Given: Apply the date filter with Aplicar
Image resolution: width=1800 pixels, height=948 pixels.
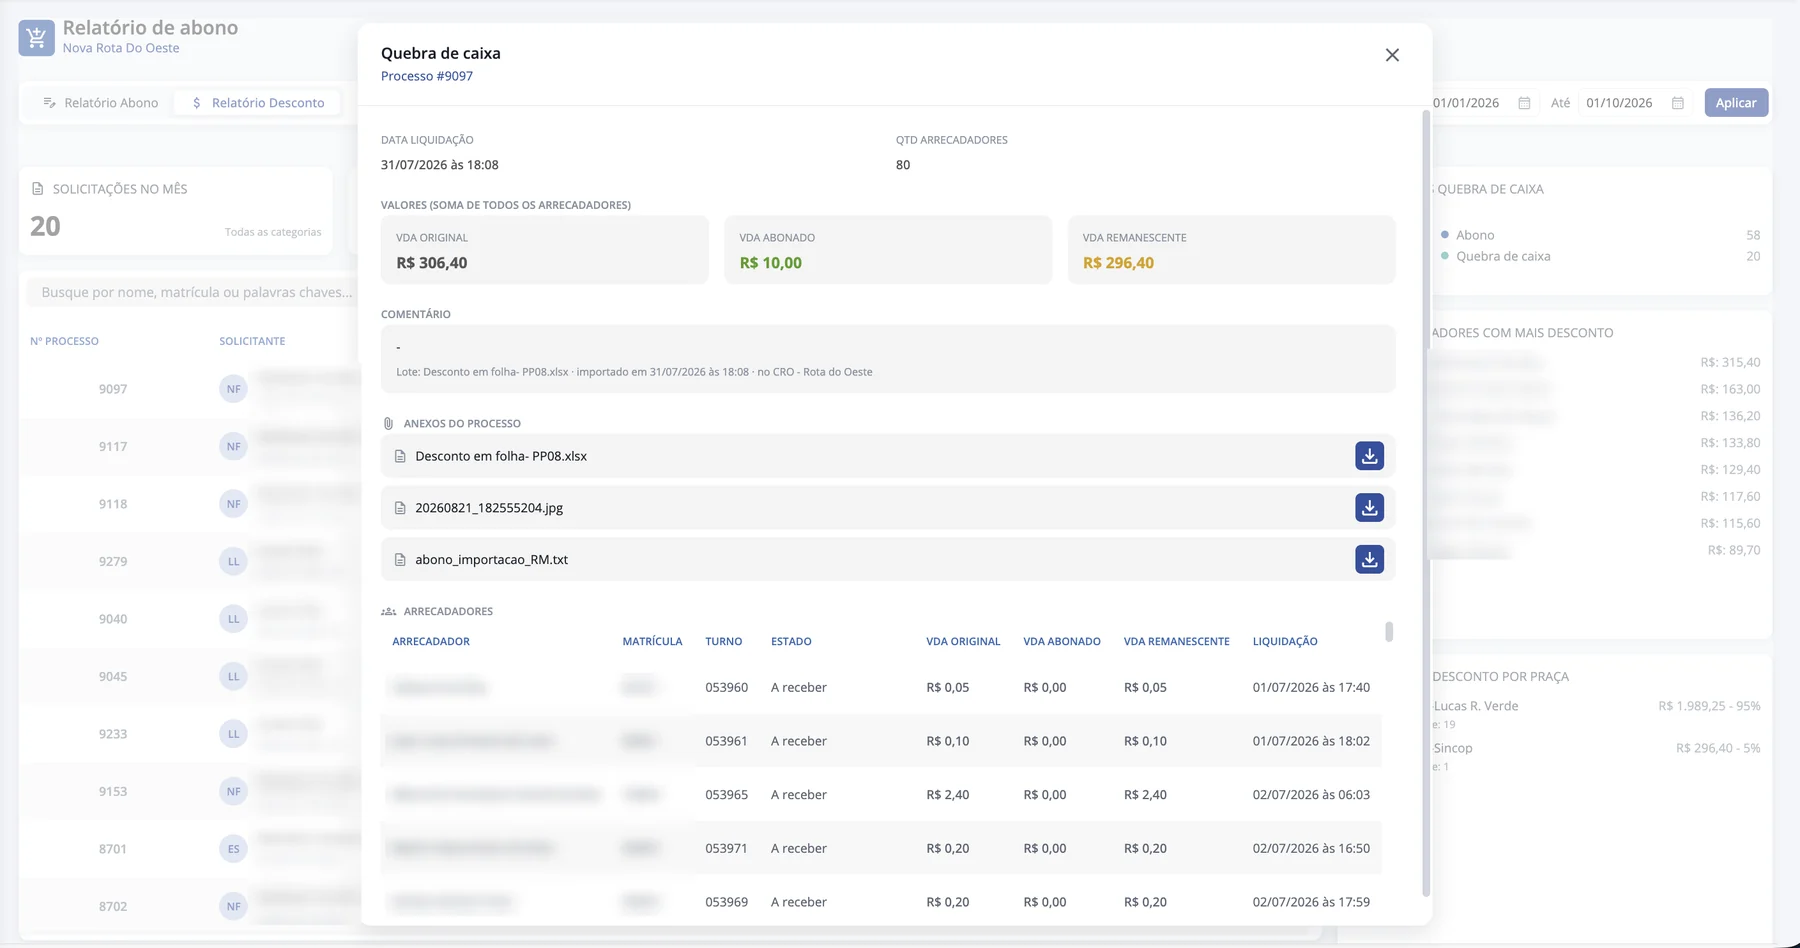Looking at the screenshot, I should click(x=1736, y=103).
